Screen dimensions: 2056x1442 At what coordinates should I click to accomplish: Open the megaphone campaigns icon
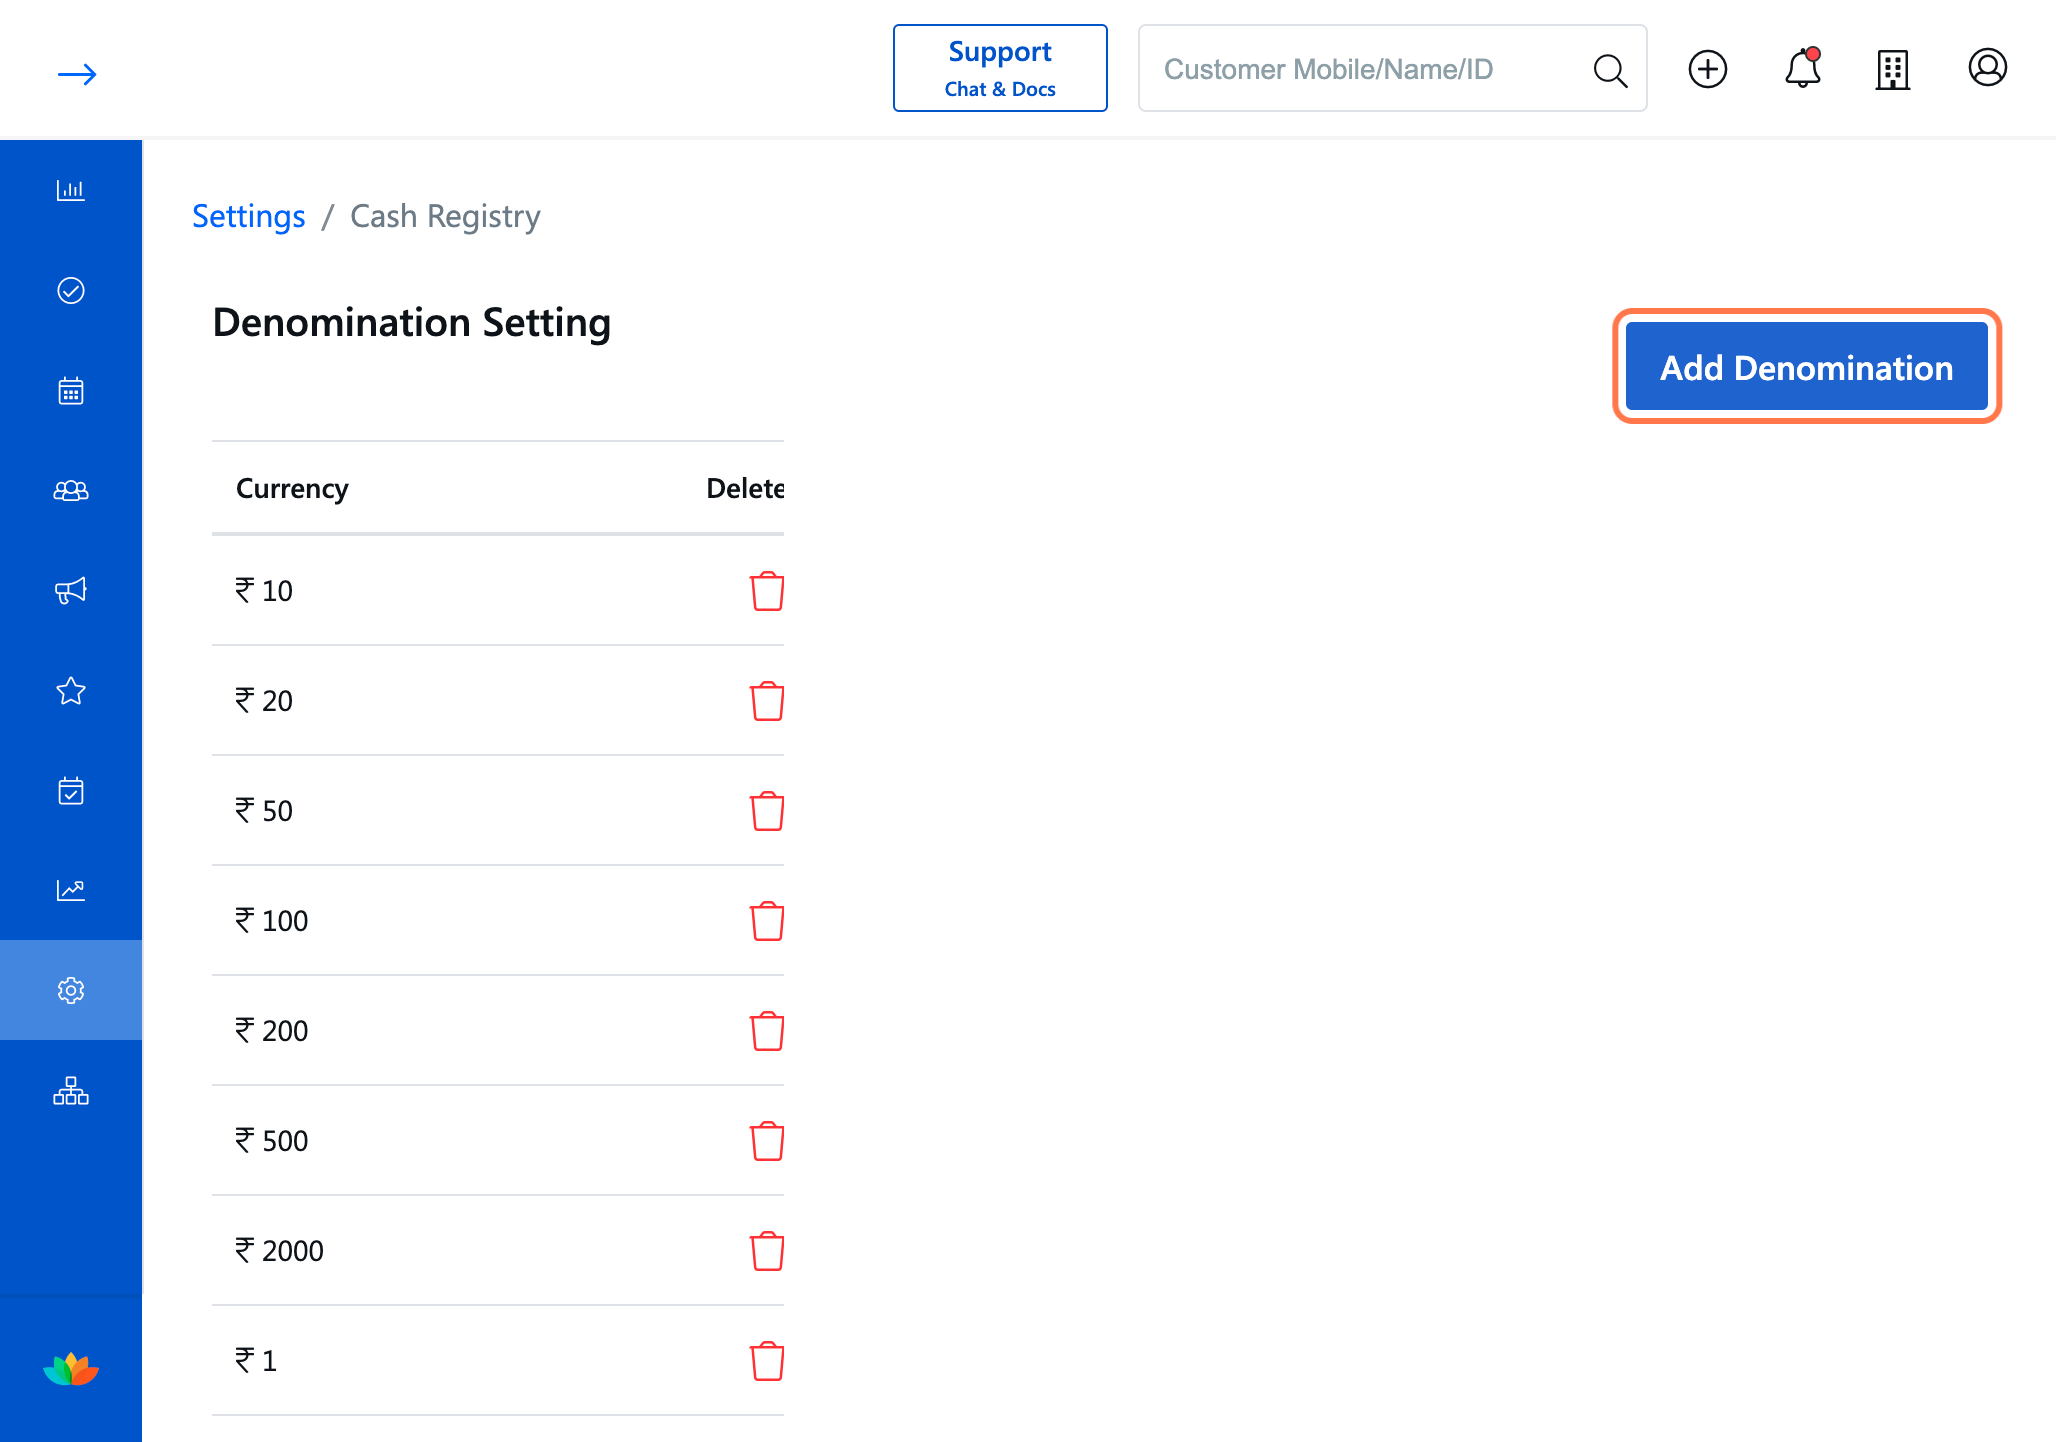(71, 590)
